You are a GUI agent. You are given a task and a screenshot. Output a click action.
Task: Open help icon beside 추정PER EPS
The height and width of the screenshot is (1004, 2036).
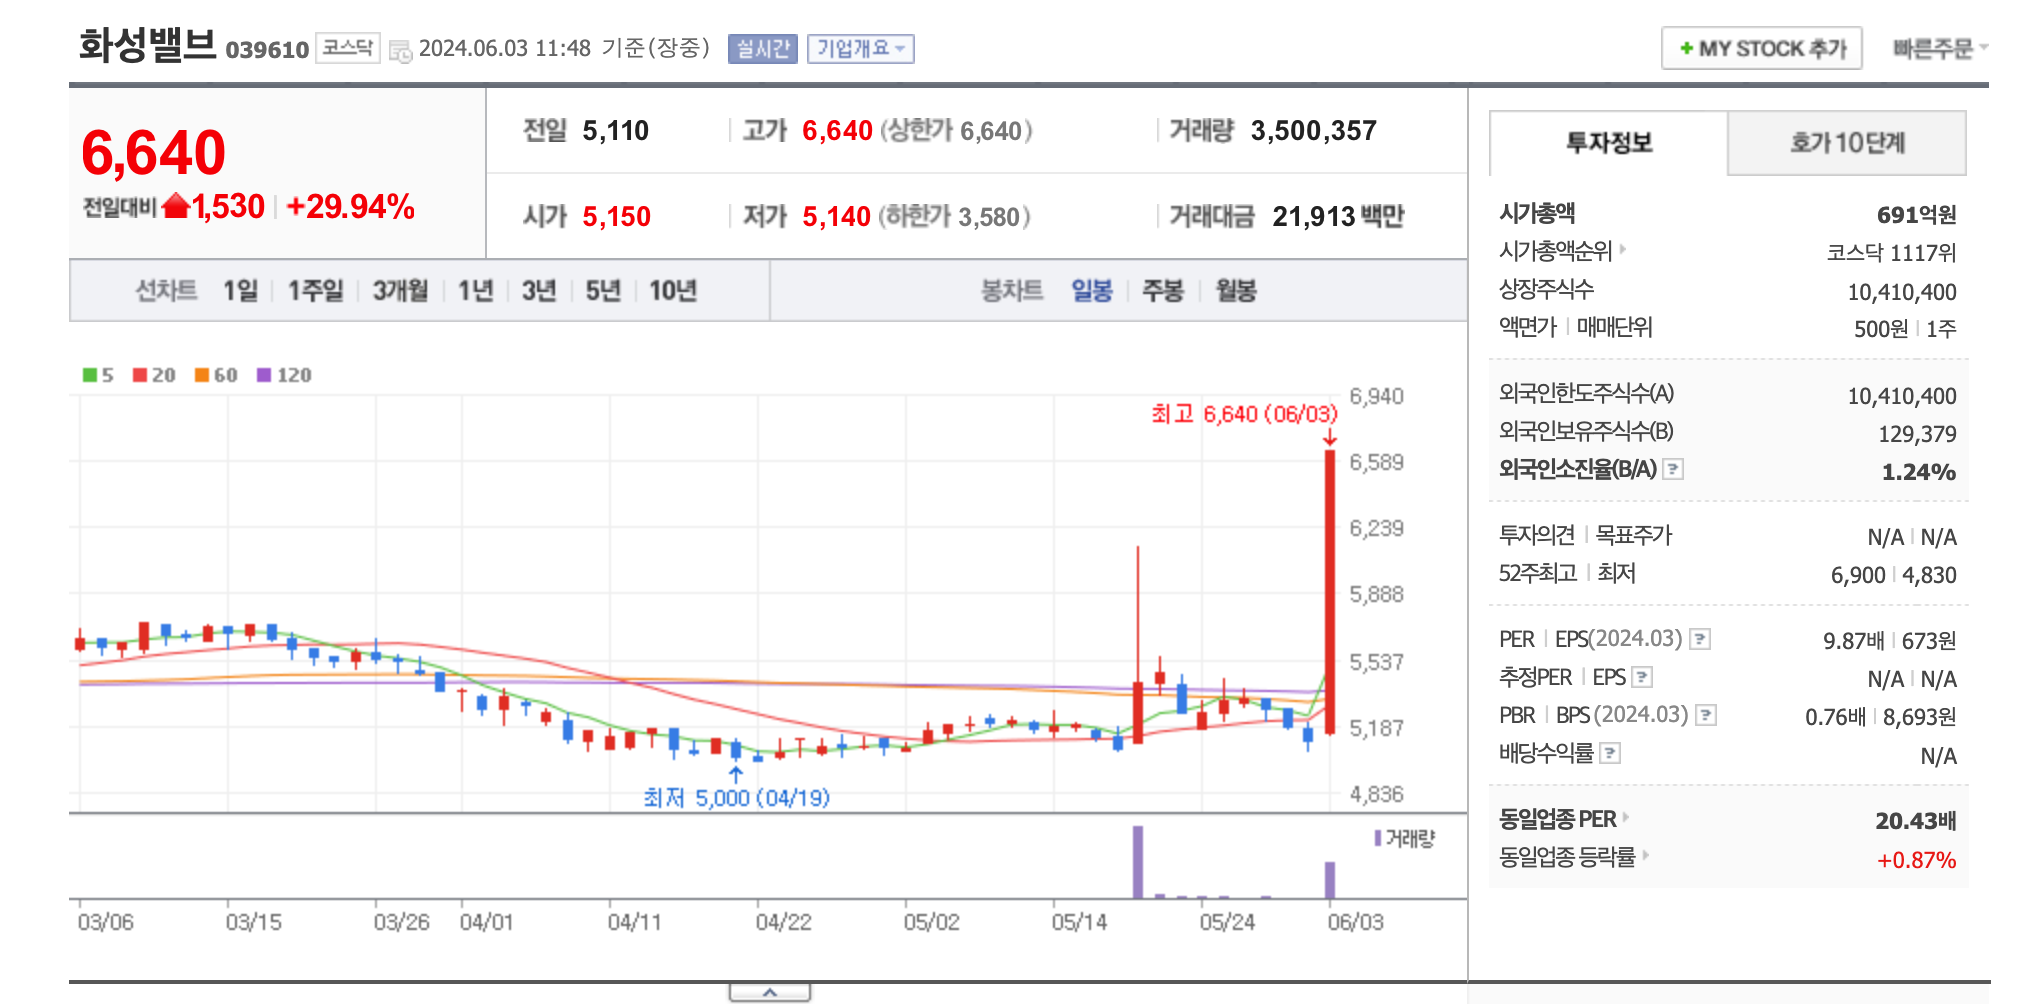pyautogui.click(x=1642, y=677)
